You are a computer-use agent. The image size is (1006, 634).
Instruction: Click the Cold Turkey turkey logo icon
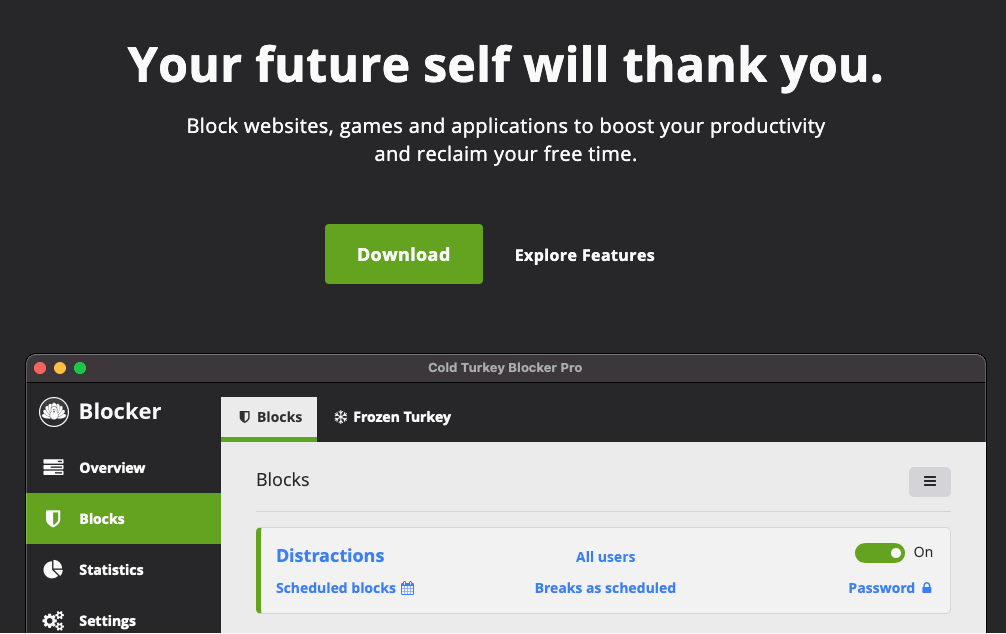(x=54, y=412)
